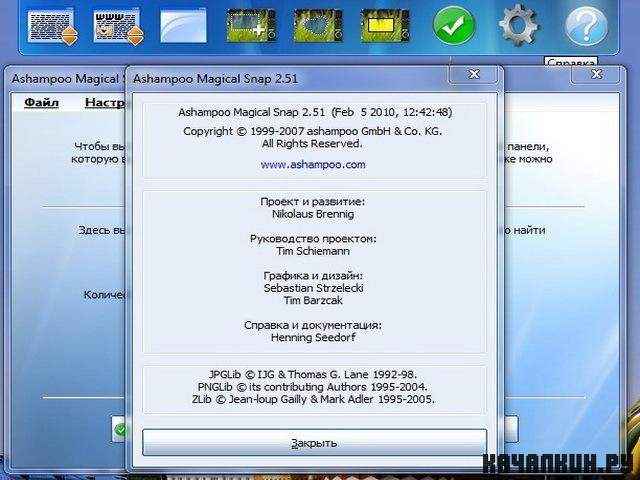
Task: Open help via the question mark icon
Action: (x=586, y=26)
